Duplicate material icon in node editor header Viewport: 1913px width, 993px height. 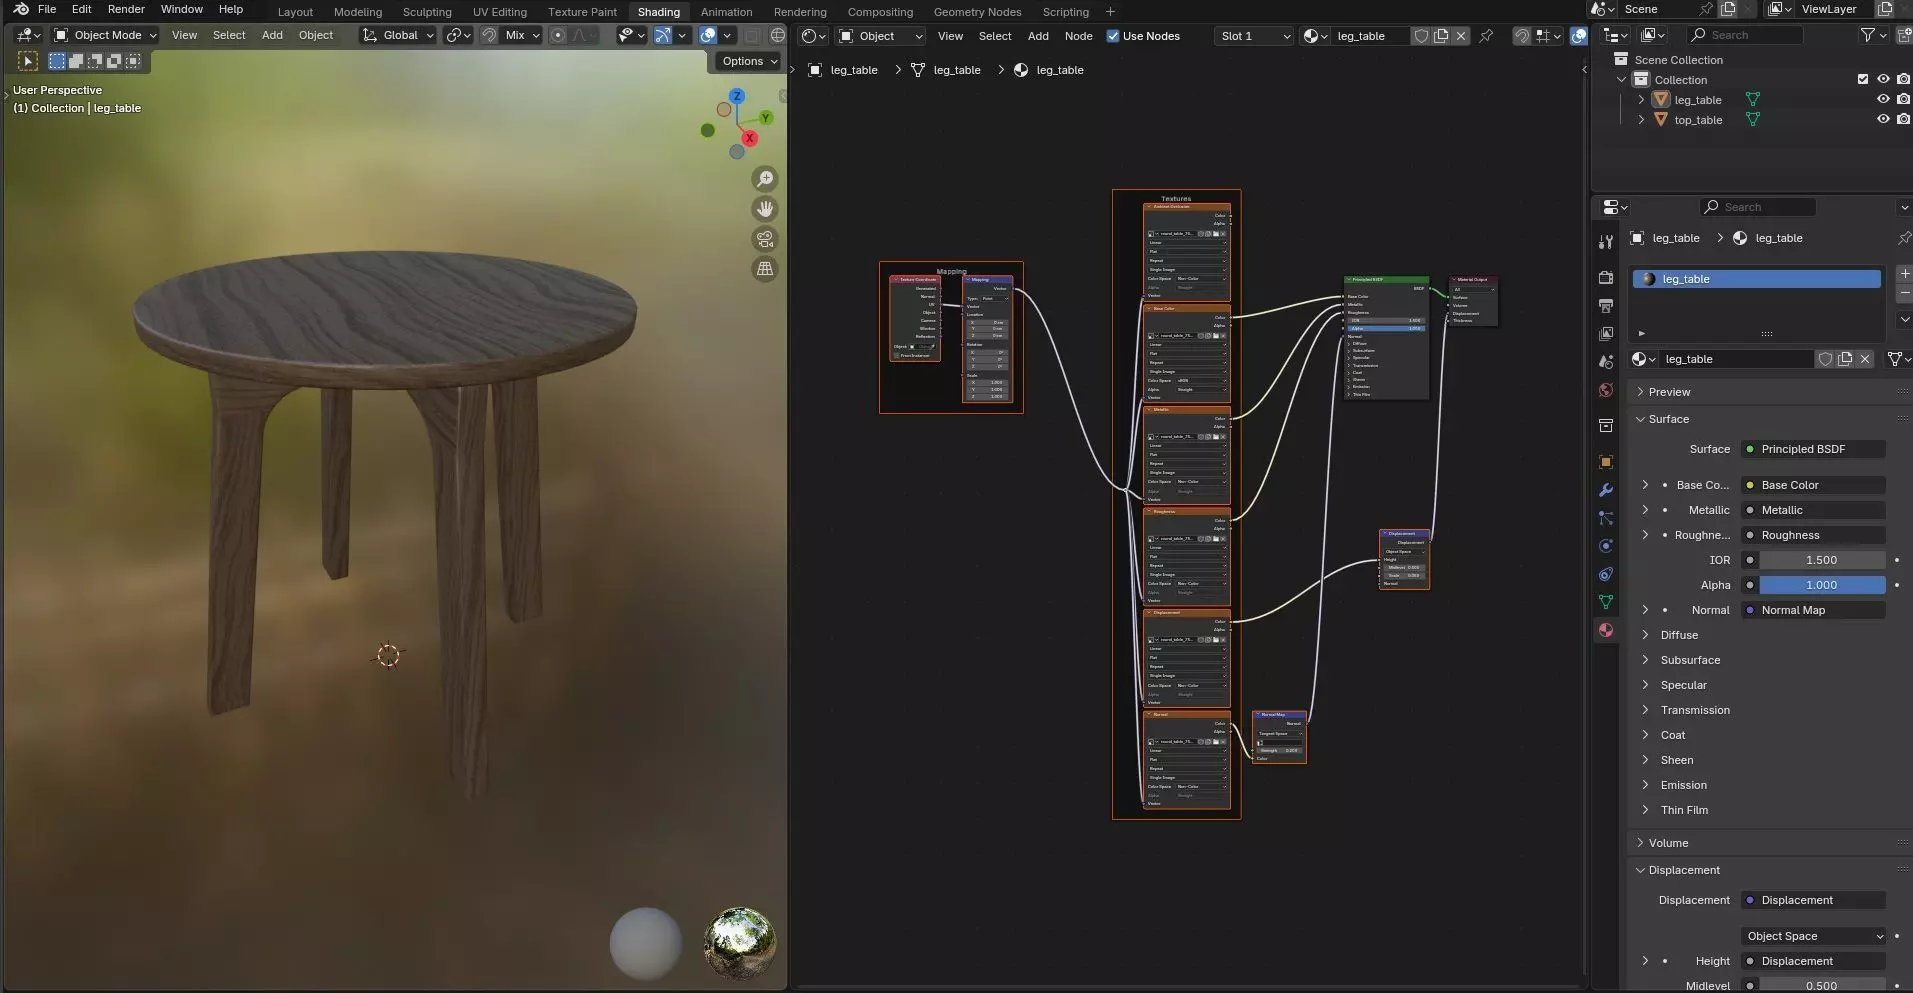click(1441, 36)
